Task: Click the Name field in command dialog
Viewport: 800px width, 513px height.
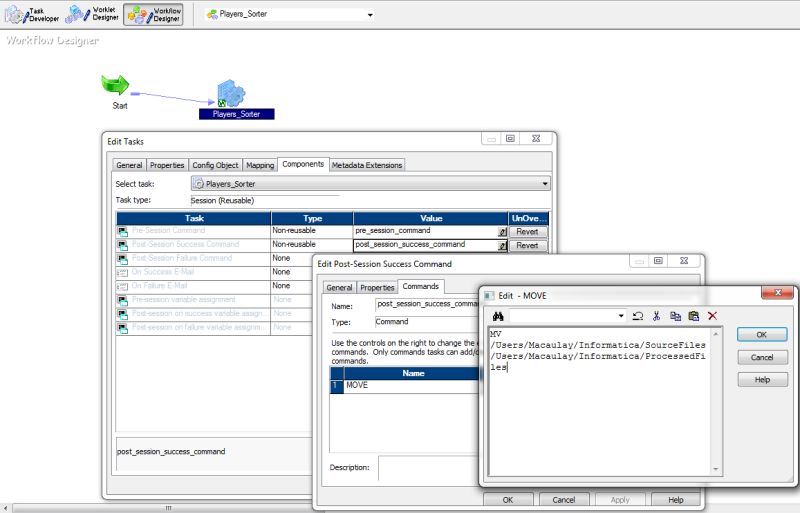Action: tap(428, 304)
